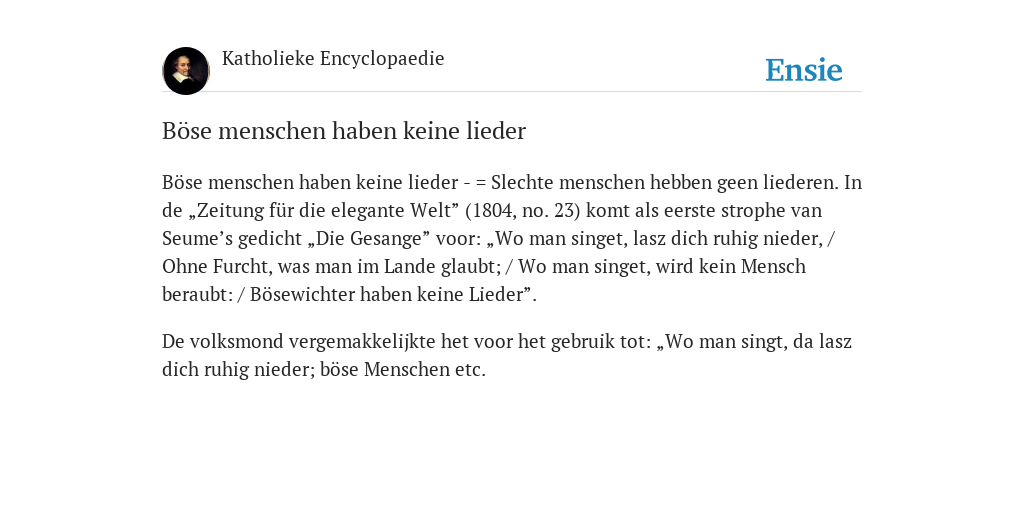Click the round portrait avatar image

tap(186, 71)
